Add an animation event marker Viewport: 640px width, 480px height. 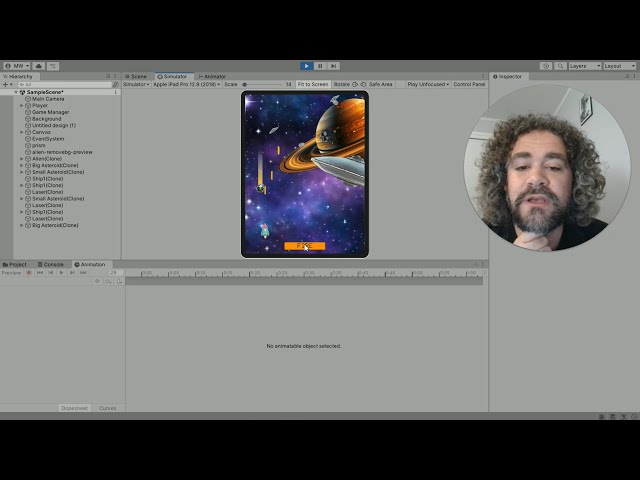tap(119, 281)
